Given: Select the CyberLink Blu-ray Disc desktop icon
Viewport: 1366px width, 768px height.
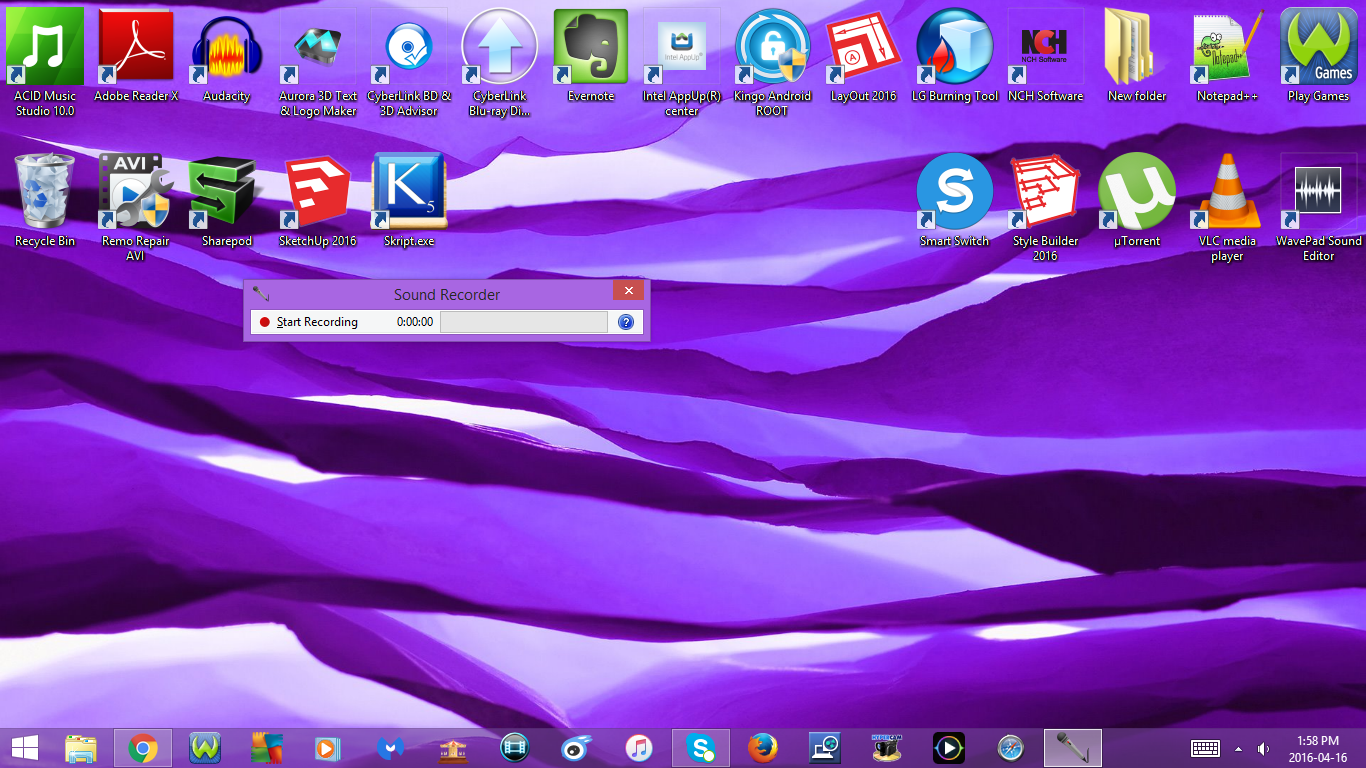Looking at the screenshot, I should [x=500, y=62].
